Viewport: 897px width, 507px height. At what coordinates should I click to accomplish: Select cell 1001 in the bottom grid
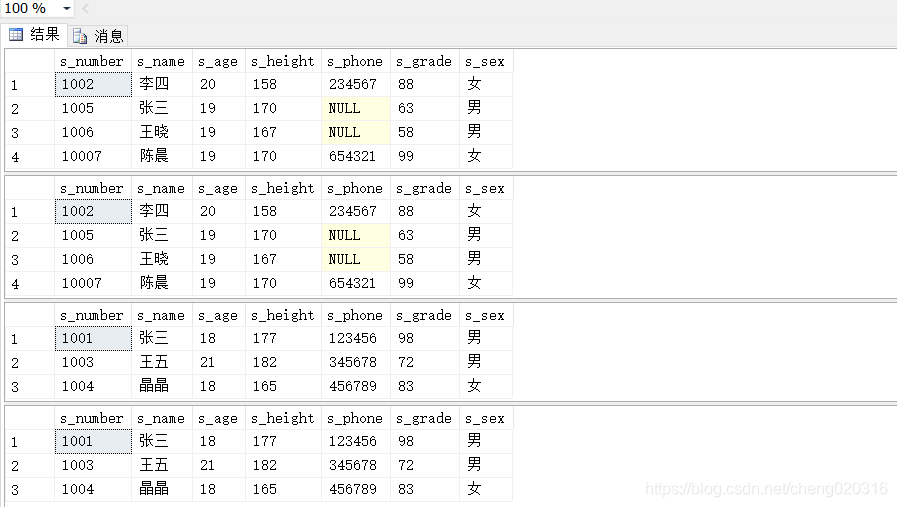(x=93, y=442)
